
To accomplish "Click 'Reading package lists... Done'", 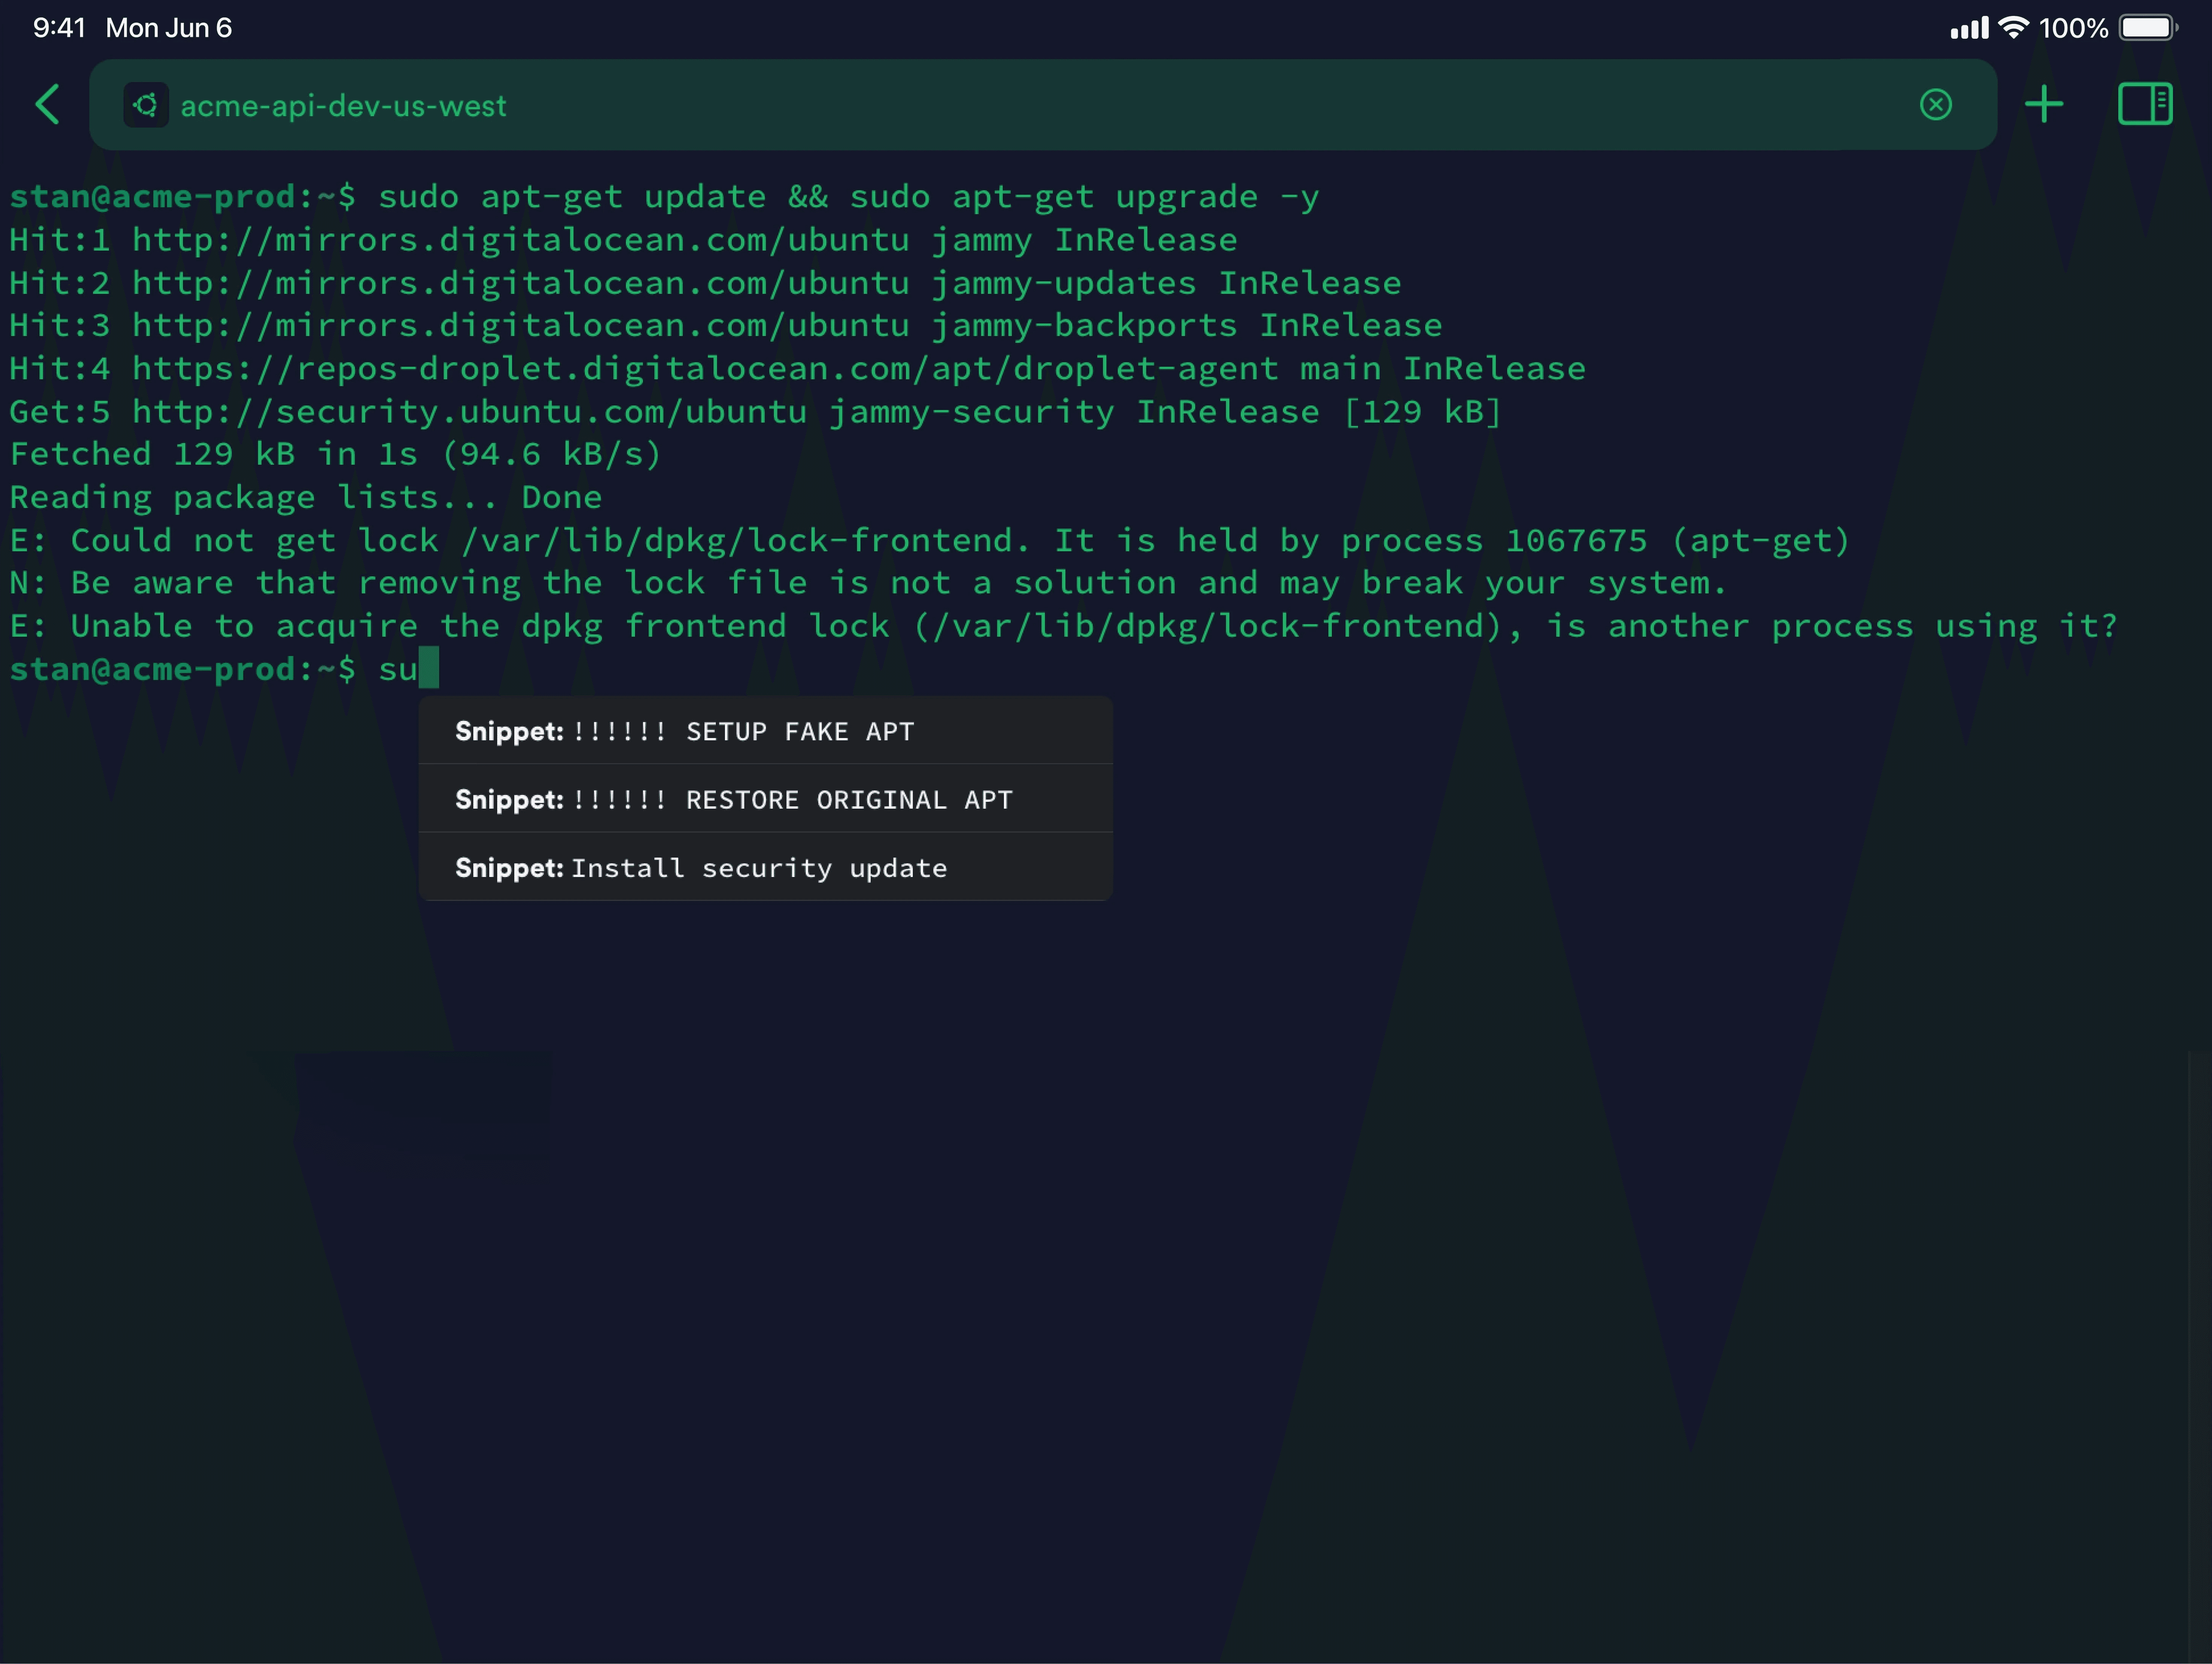I will pyautogui.click(x=306, y=497).
